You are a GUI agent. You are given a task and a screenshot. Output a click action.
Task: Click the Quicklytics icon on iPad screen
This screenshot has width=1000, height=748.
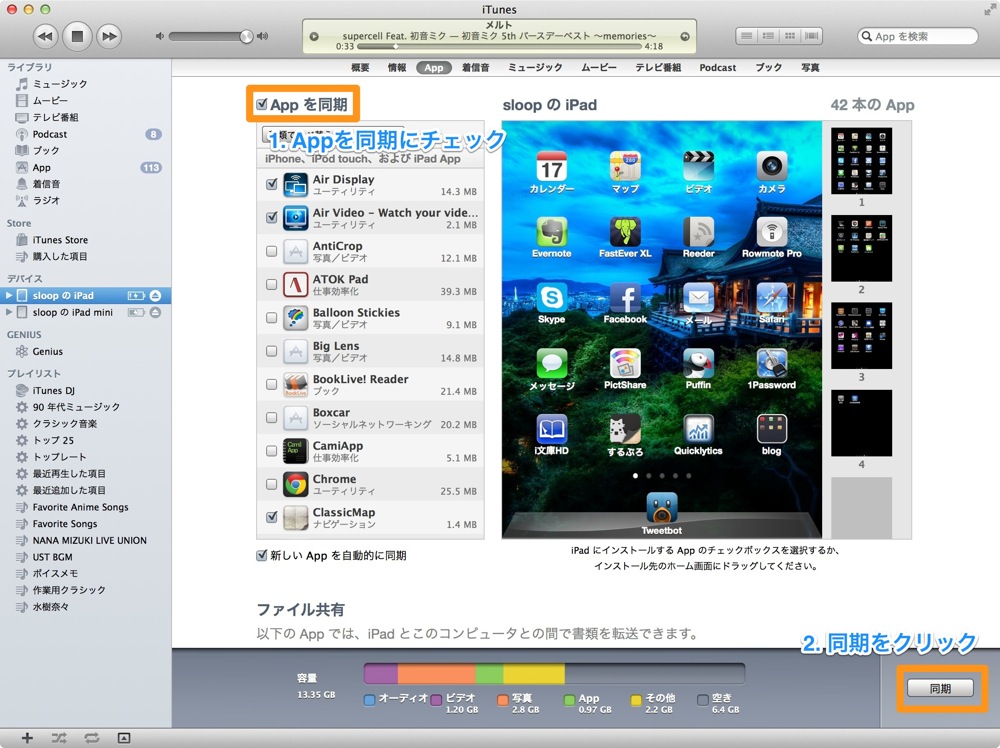(698, 429)
